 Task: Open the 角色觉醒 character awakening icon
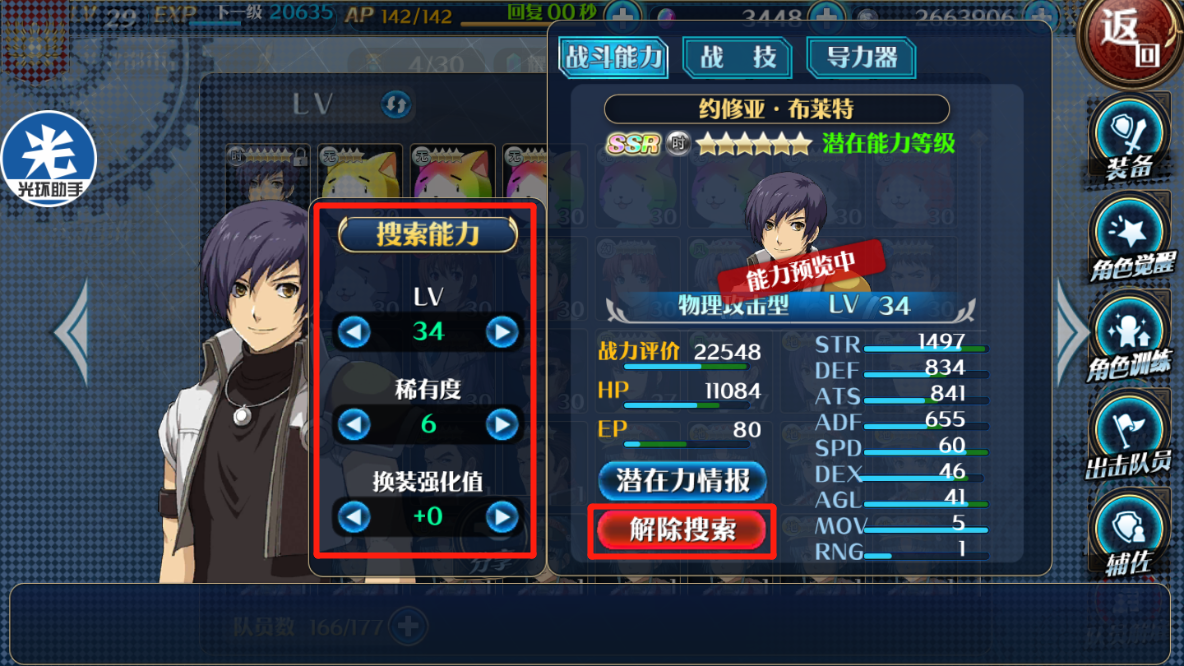(1130, 240)
